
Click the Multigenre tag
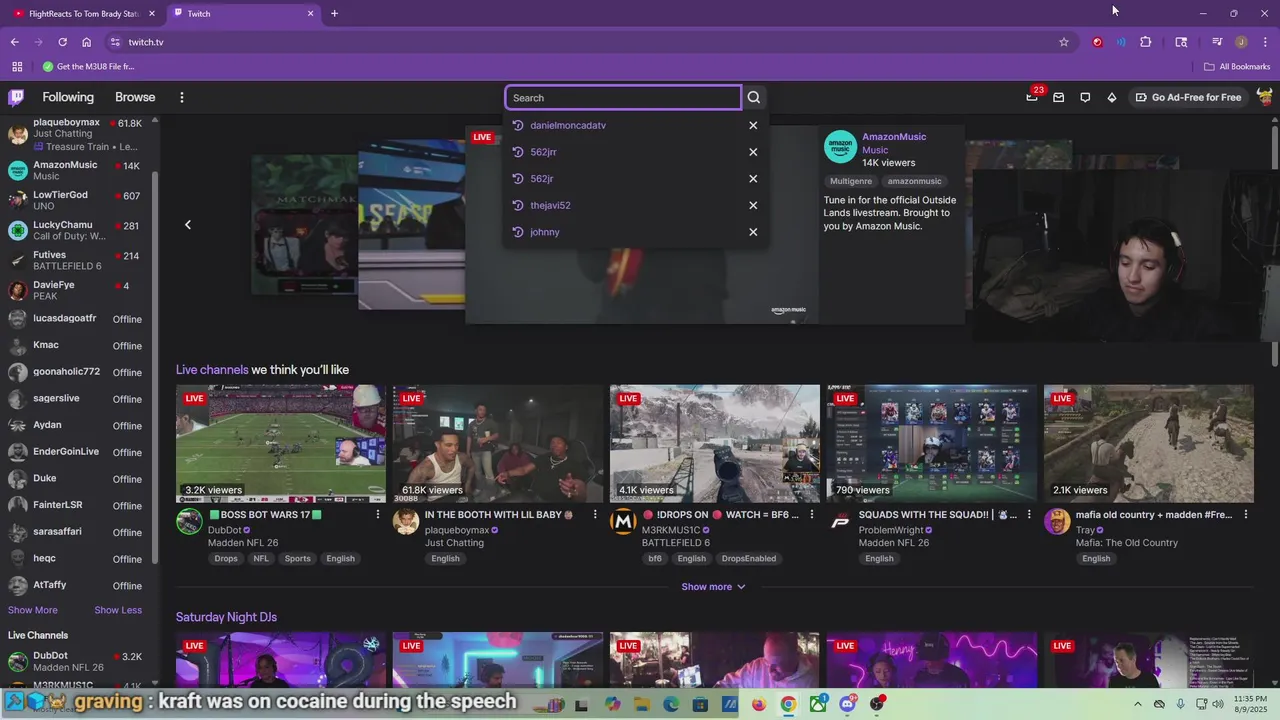tap(851, 181)
